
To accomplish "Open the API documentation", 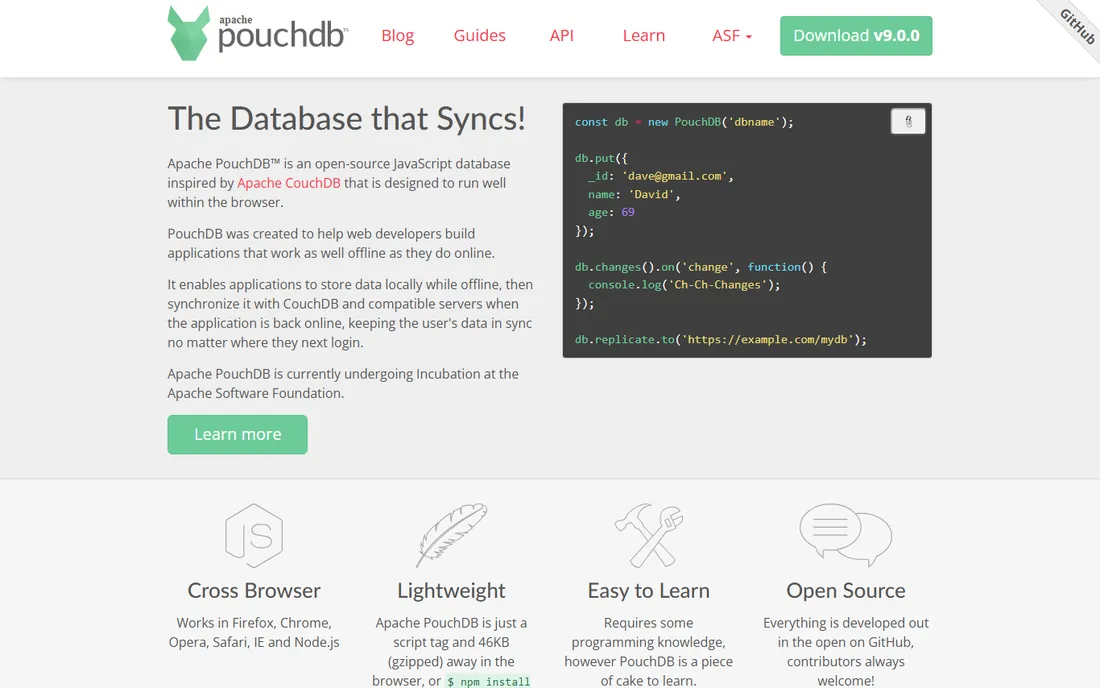I will click(x=561, y=36).
